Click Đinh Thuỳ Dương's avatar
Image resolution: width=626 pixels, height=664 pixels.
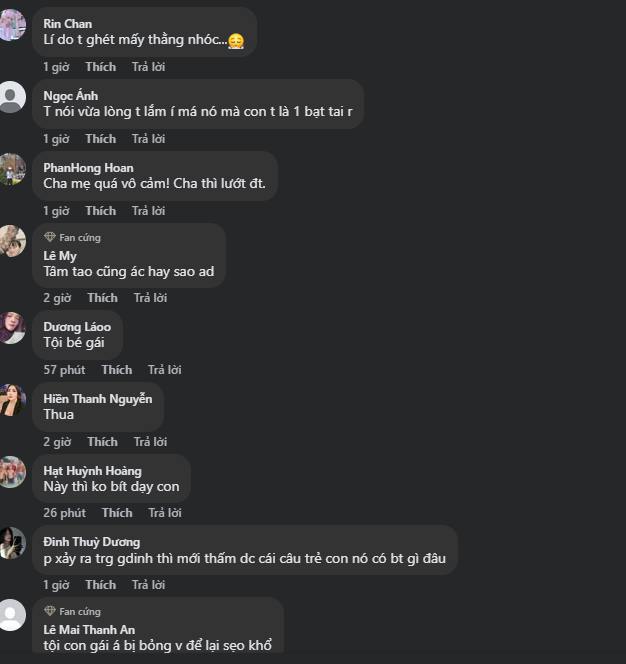click(11, 544)
